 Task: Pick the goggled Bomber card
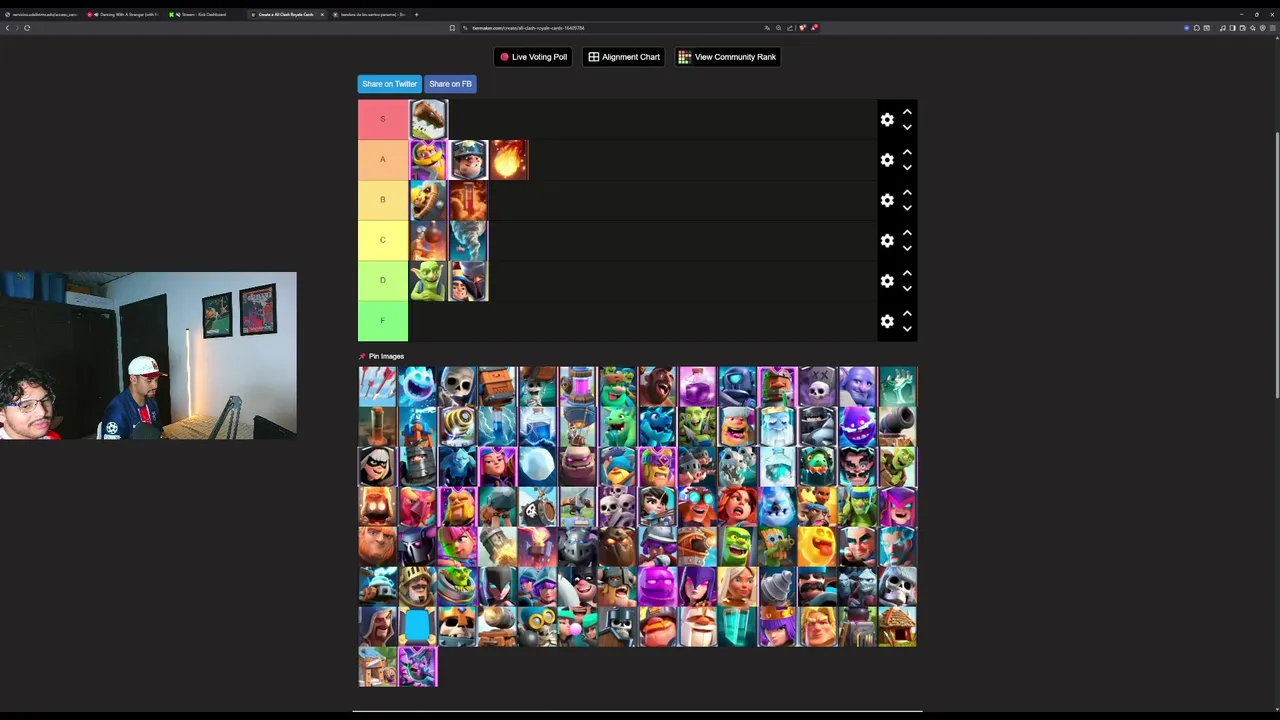point(538,626)
